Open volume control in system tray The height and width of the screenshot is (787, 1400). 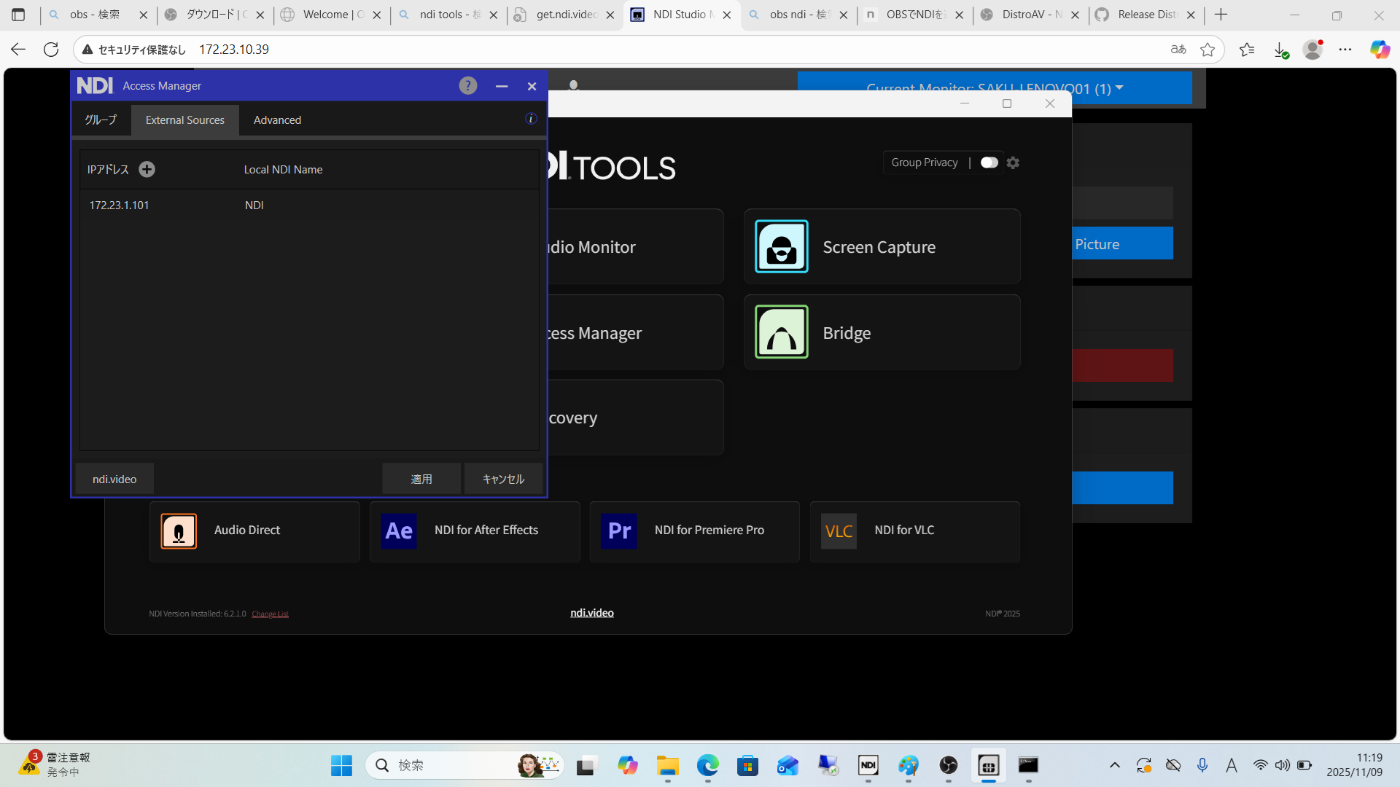click(1282, 765)
